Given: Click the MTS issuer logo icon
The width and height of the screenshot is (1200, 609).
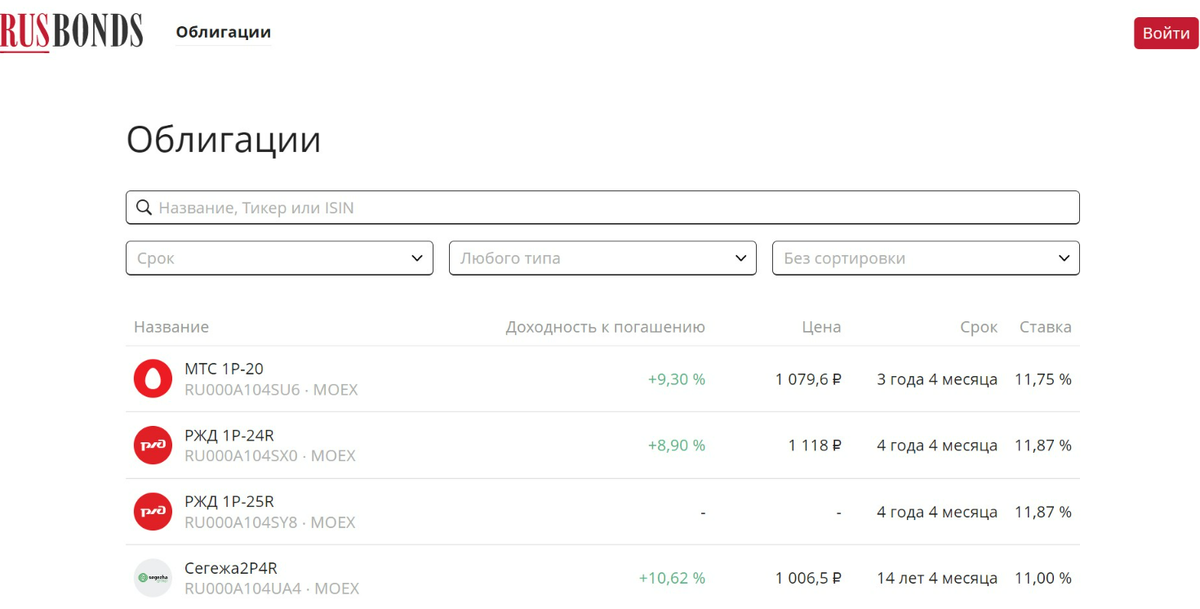Looking at the screenshot, I should pos(152,378).
